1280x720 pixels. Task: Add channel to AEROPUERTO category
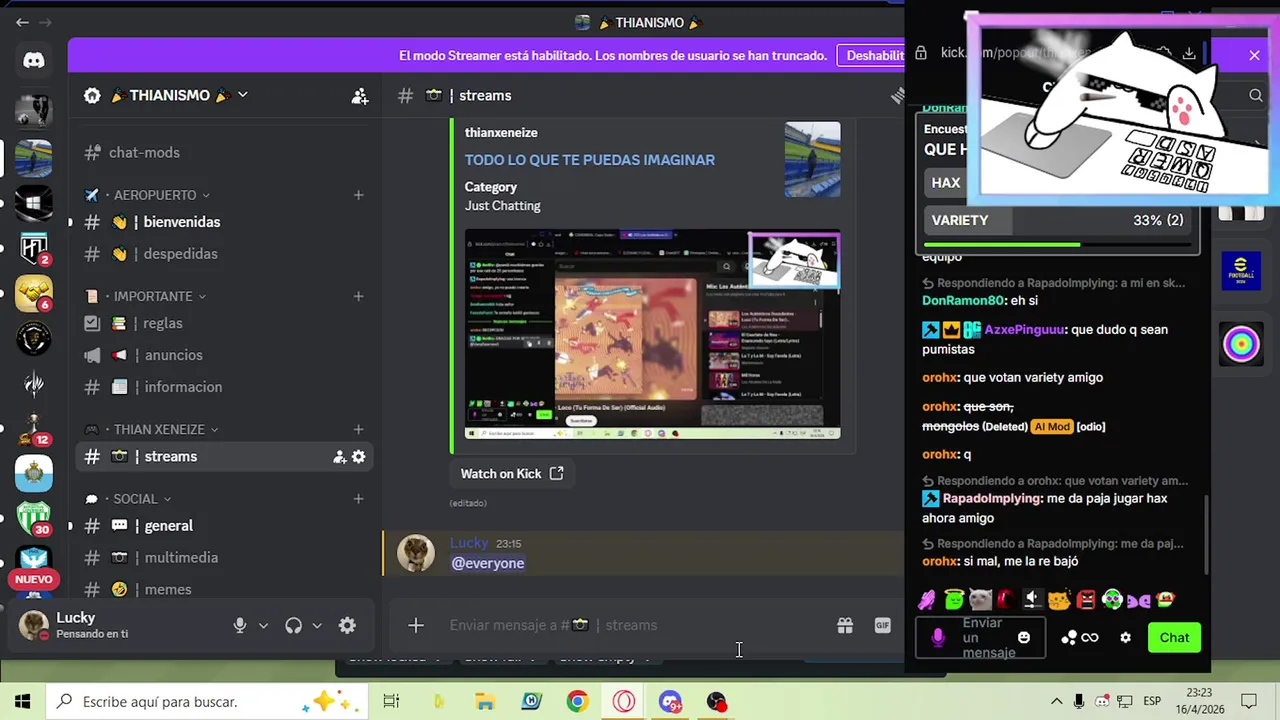coord(358,195)
